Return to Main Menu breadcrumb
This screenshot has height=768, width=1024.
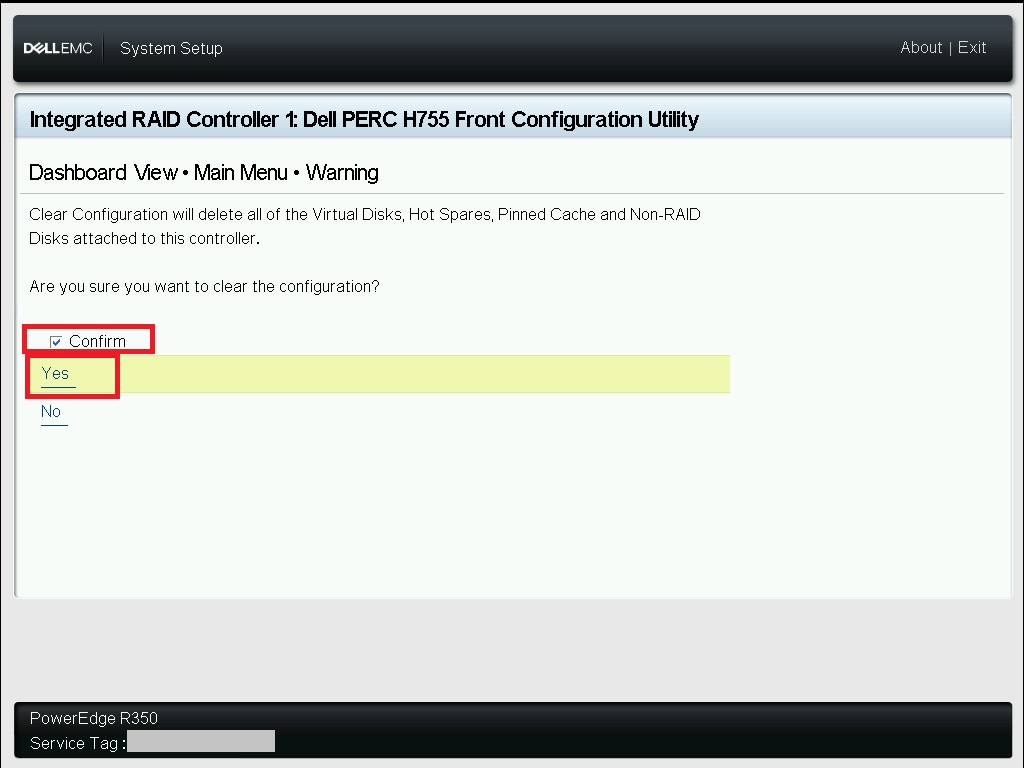[x=240, y=172]
